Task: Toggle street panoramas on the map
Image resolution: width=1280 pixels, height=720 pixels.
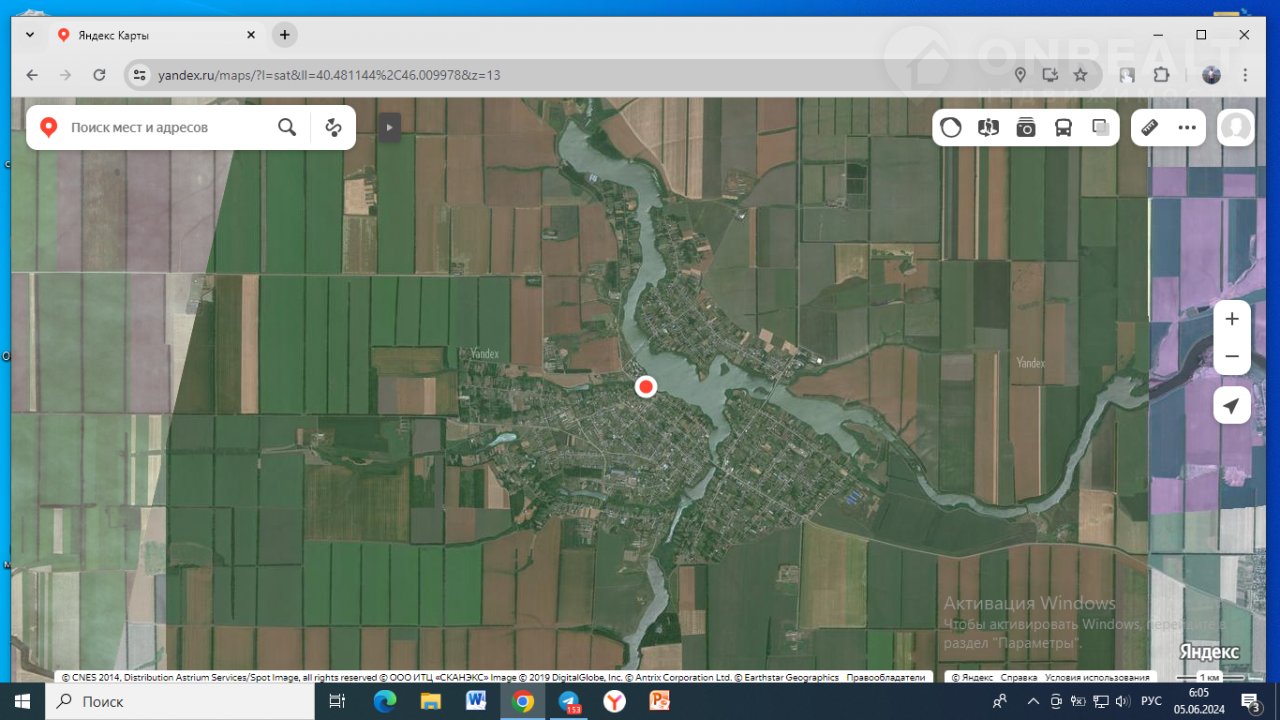Action: pos(988,127)
